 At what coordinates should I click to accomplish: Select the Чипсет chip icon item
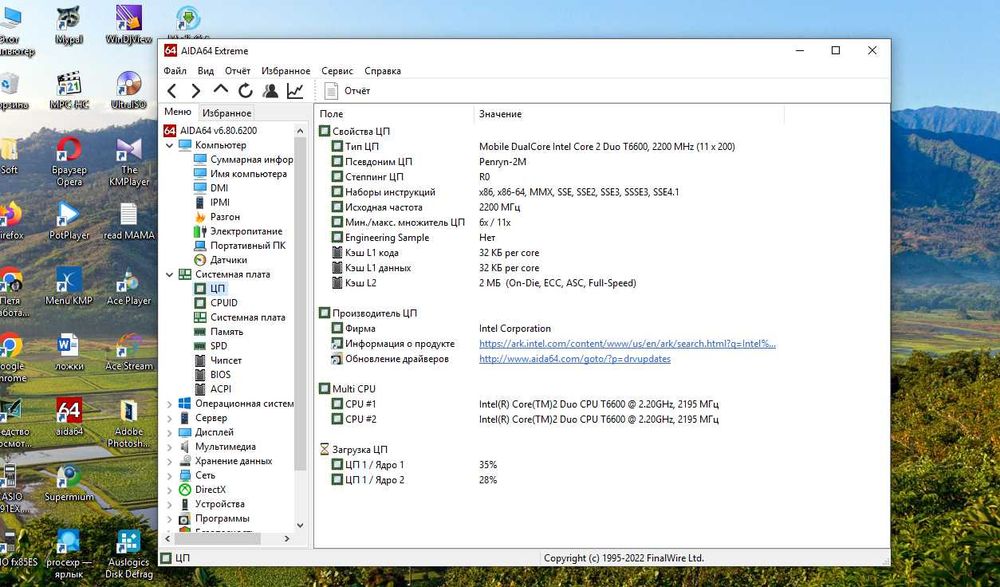217,360
